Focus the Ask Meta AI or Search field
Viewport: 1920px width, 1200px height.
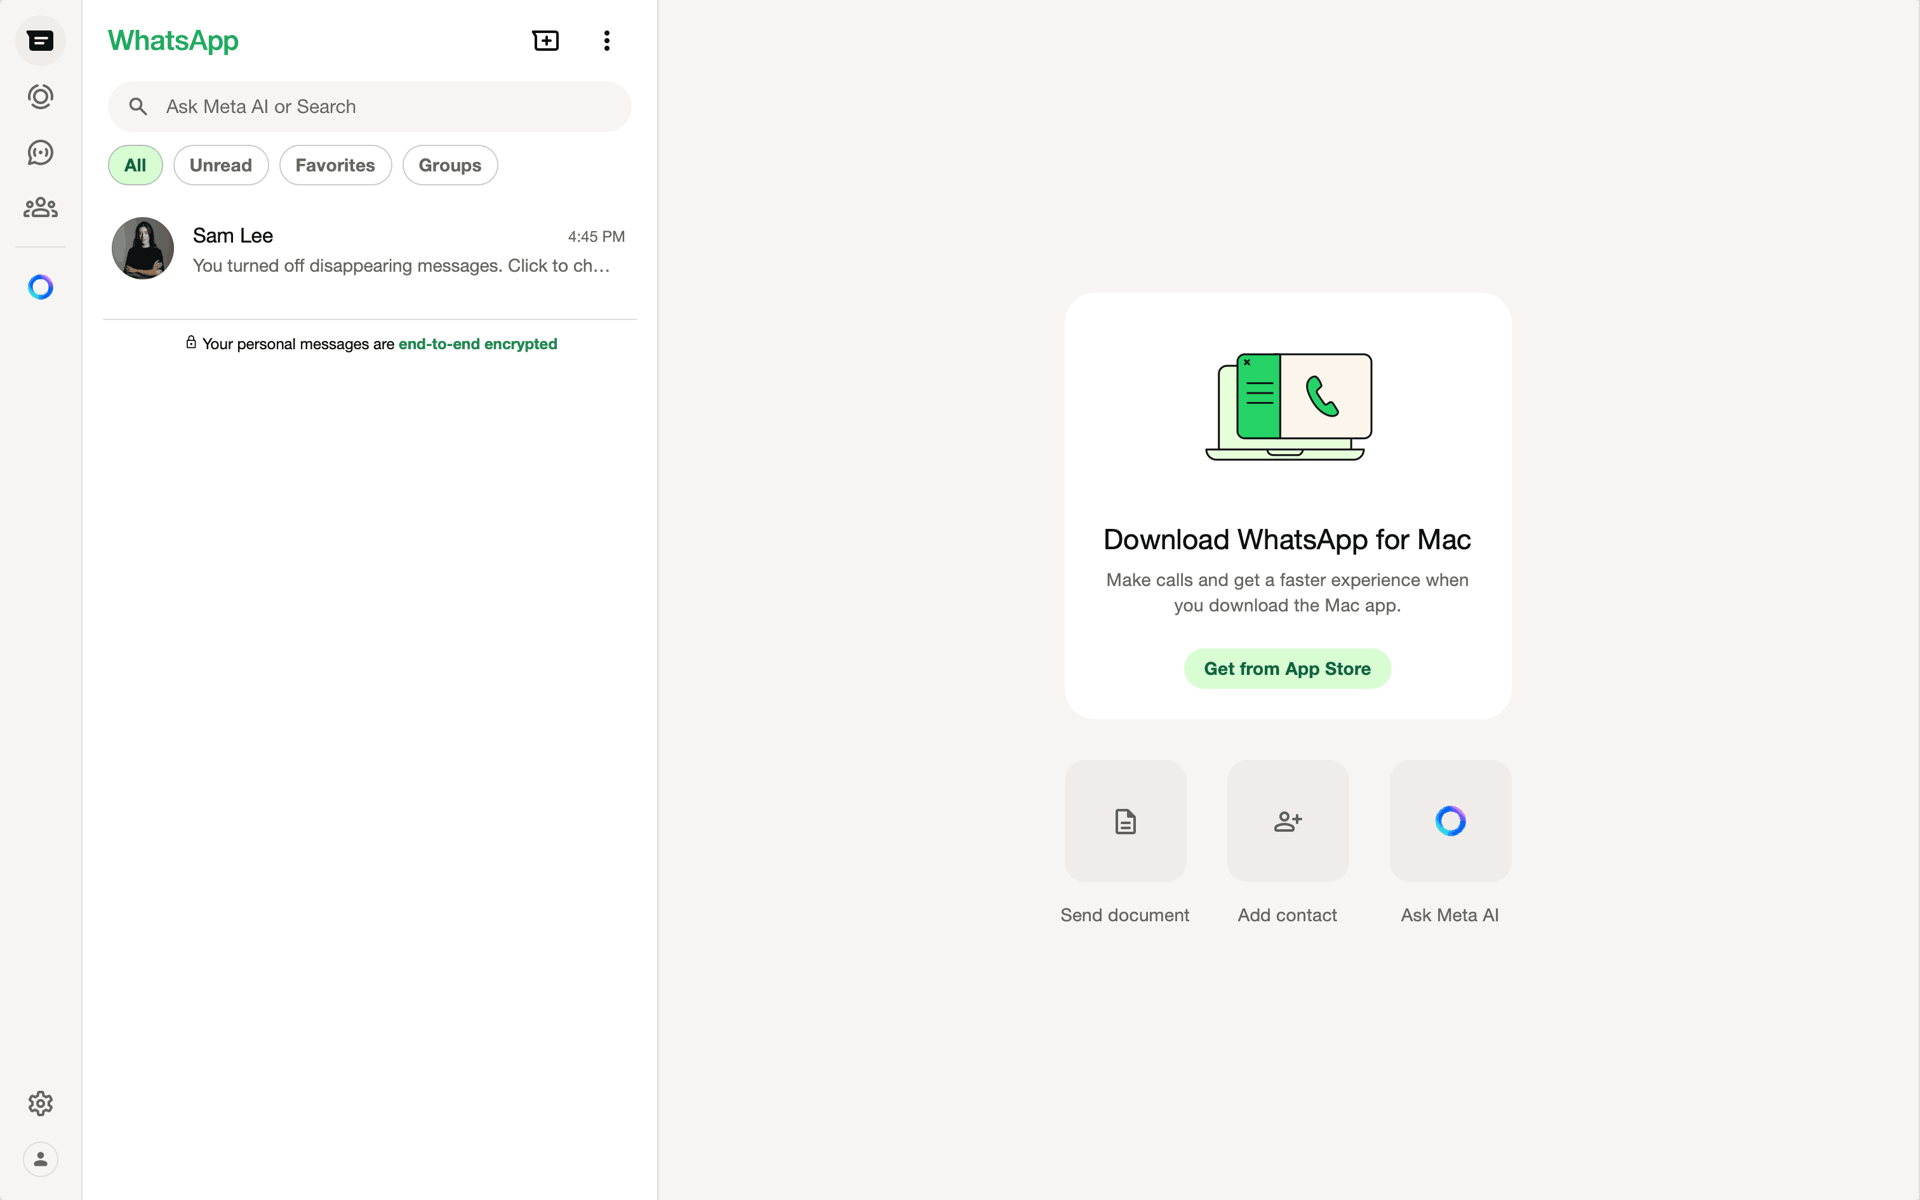pyautogui.click(x=370, y=107)
